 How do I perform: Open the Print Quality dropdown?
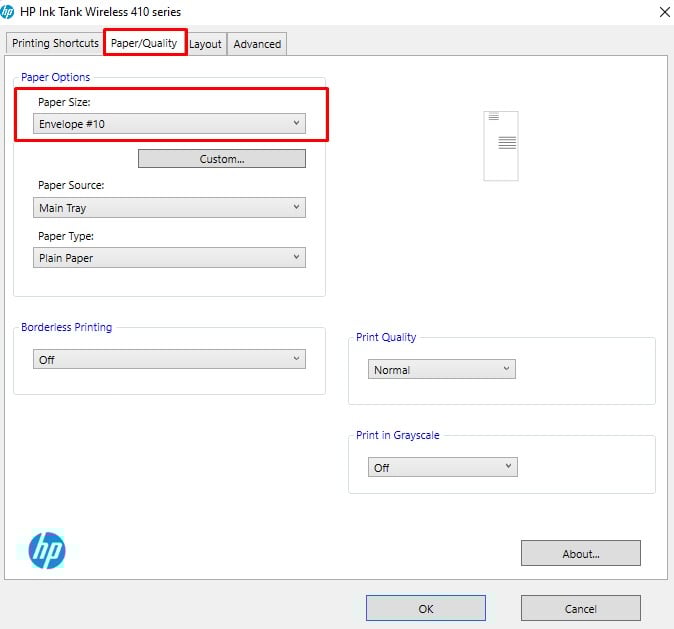coord(441,369)
